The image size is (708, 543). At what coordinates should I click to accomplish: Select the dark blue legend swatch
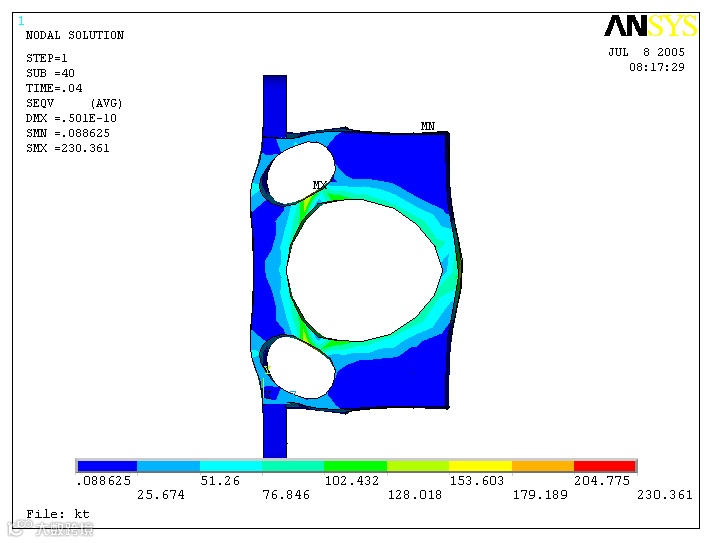[x=107, y=466]
